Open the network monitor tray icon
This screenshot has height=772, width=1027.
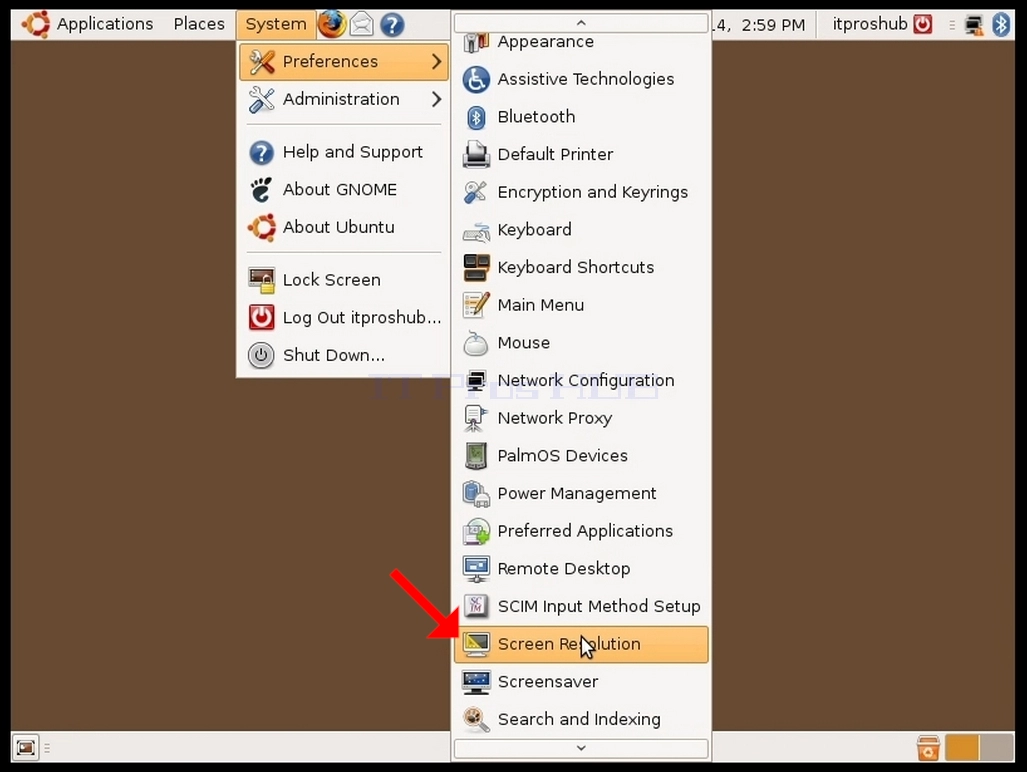(x=974, y=25)
